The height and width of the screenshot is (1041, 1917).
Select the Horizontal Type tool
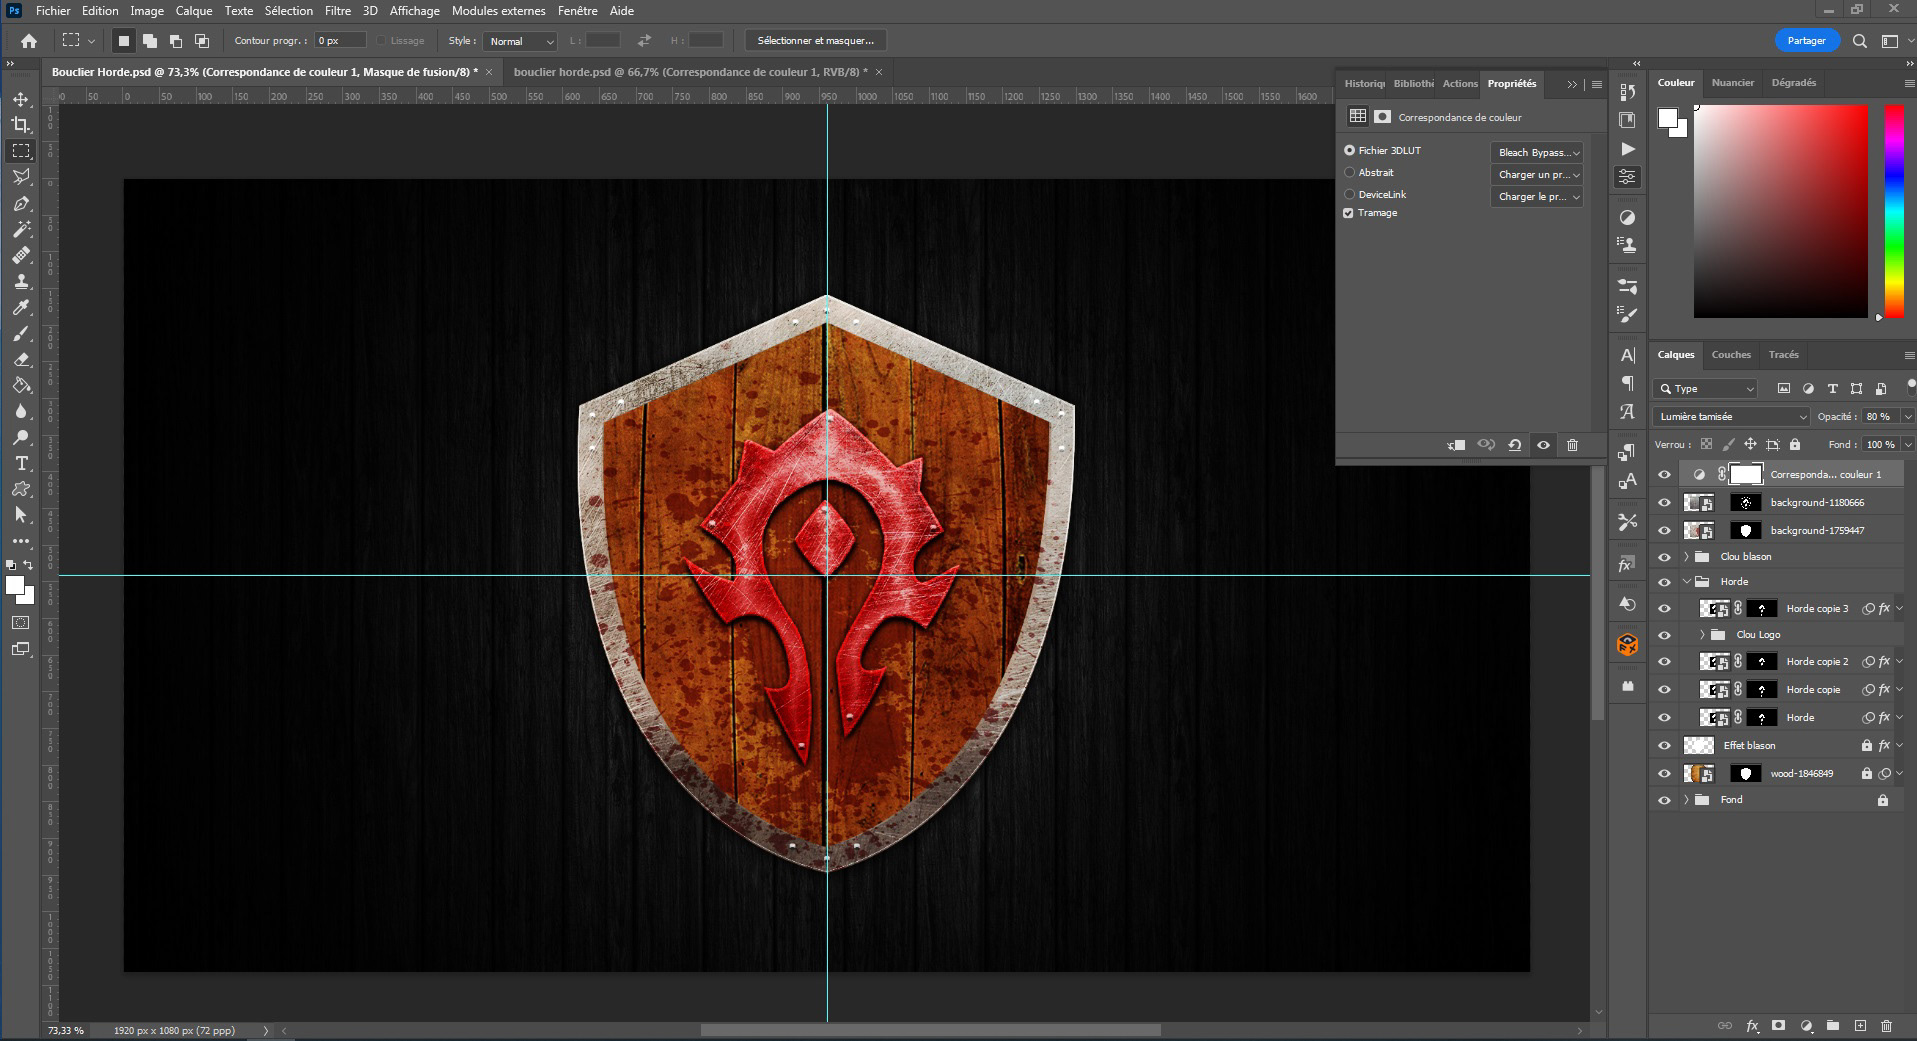pos(21,463)
